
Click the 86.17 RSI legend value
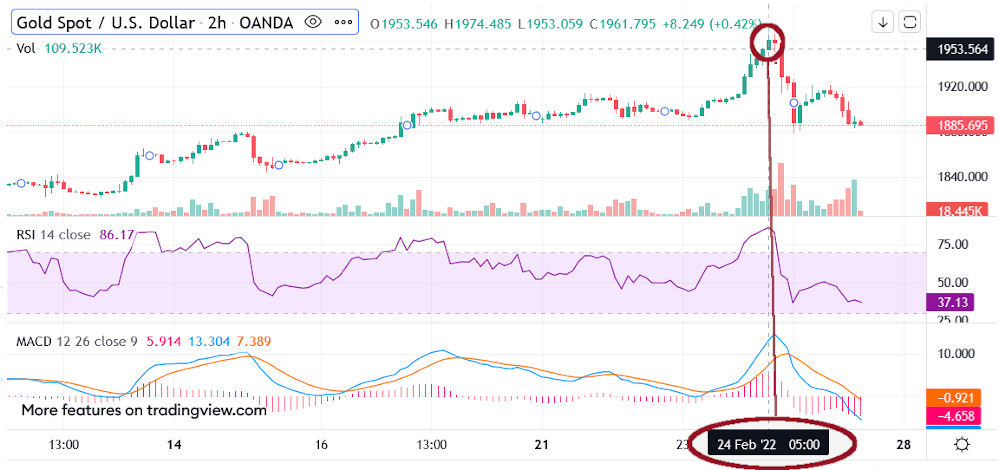[117, 234]
